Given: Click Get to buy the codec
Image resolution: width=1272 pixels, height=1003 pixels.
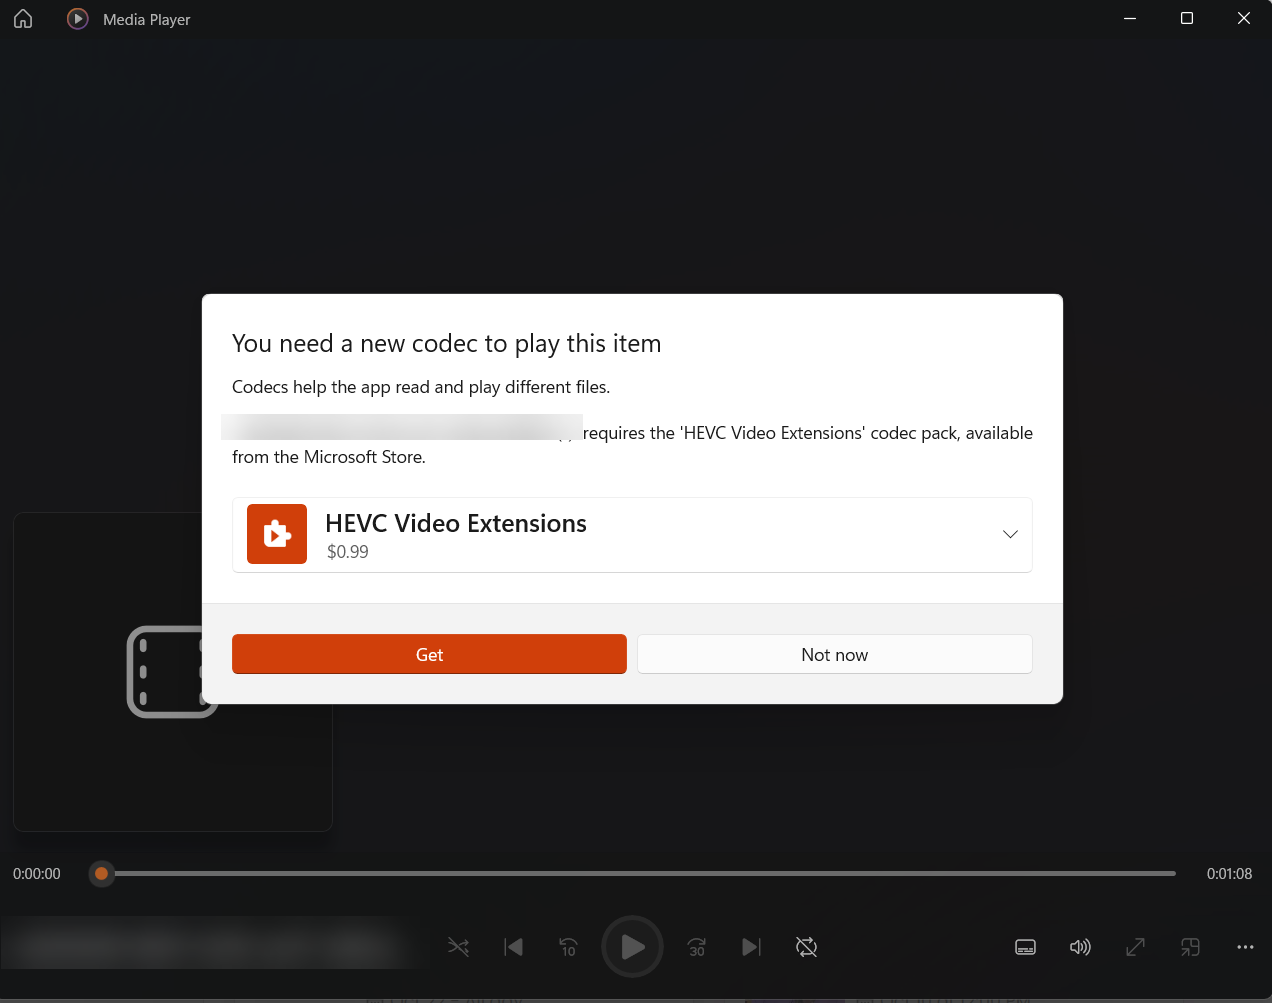Looking at the screenshot, I should [x=429, y=654].
